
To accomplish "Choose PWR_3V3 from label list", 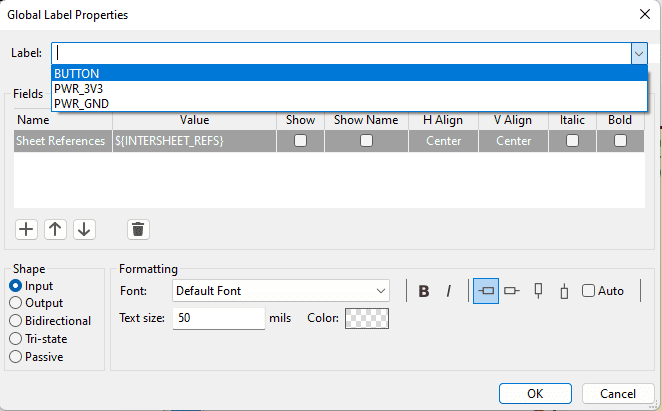I will [x=349, y=89].
